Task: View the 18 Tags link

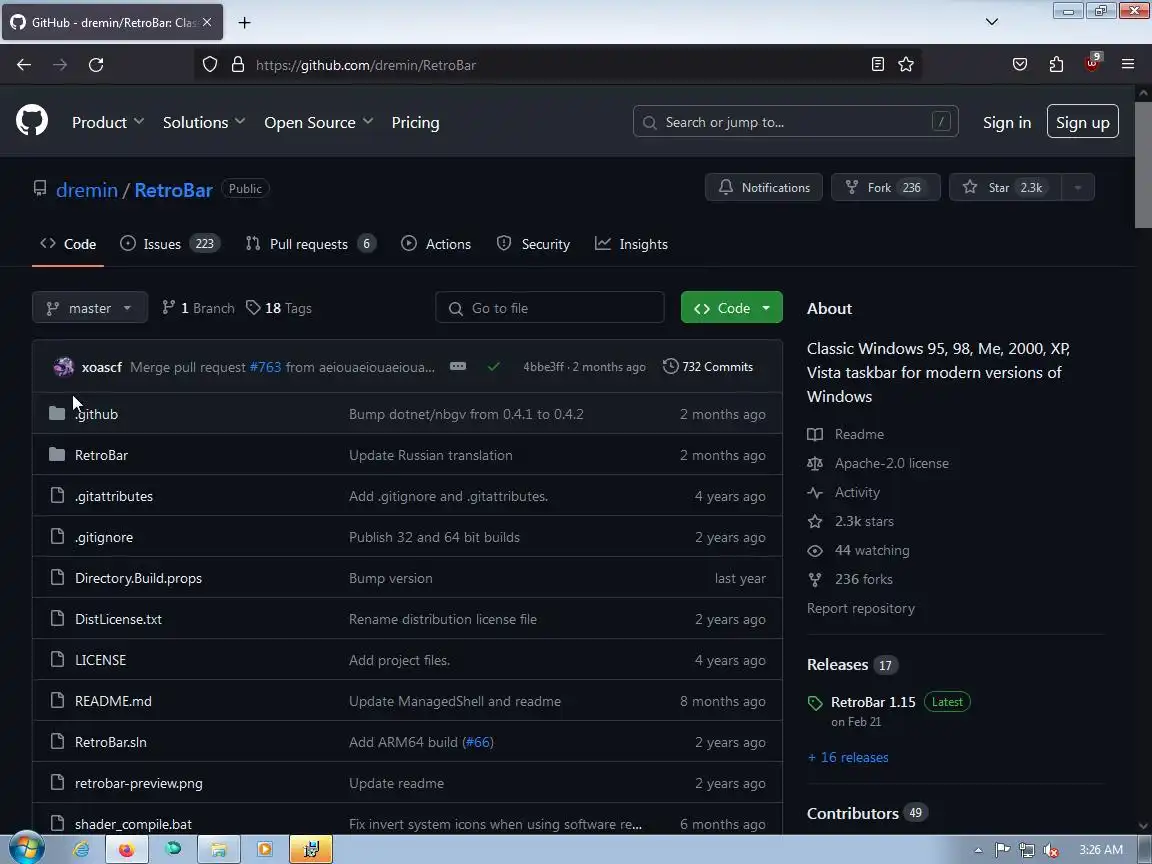Action: click(x=278, y=308)
